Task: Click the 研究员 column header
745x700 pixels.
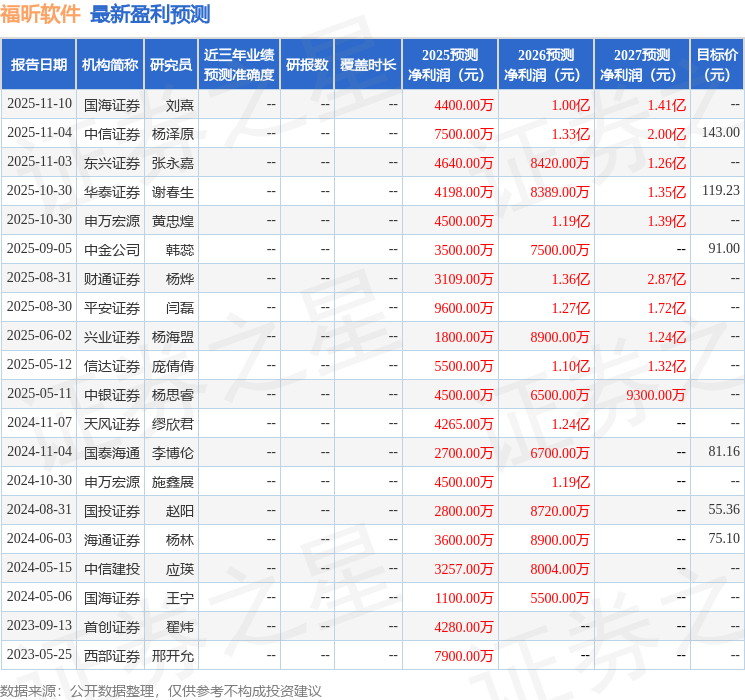Action: pyautogui.click(x=171, y=65)
